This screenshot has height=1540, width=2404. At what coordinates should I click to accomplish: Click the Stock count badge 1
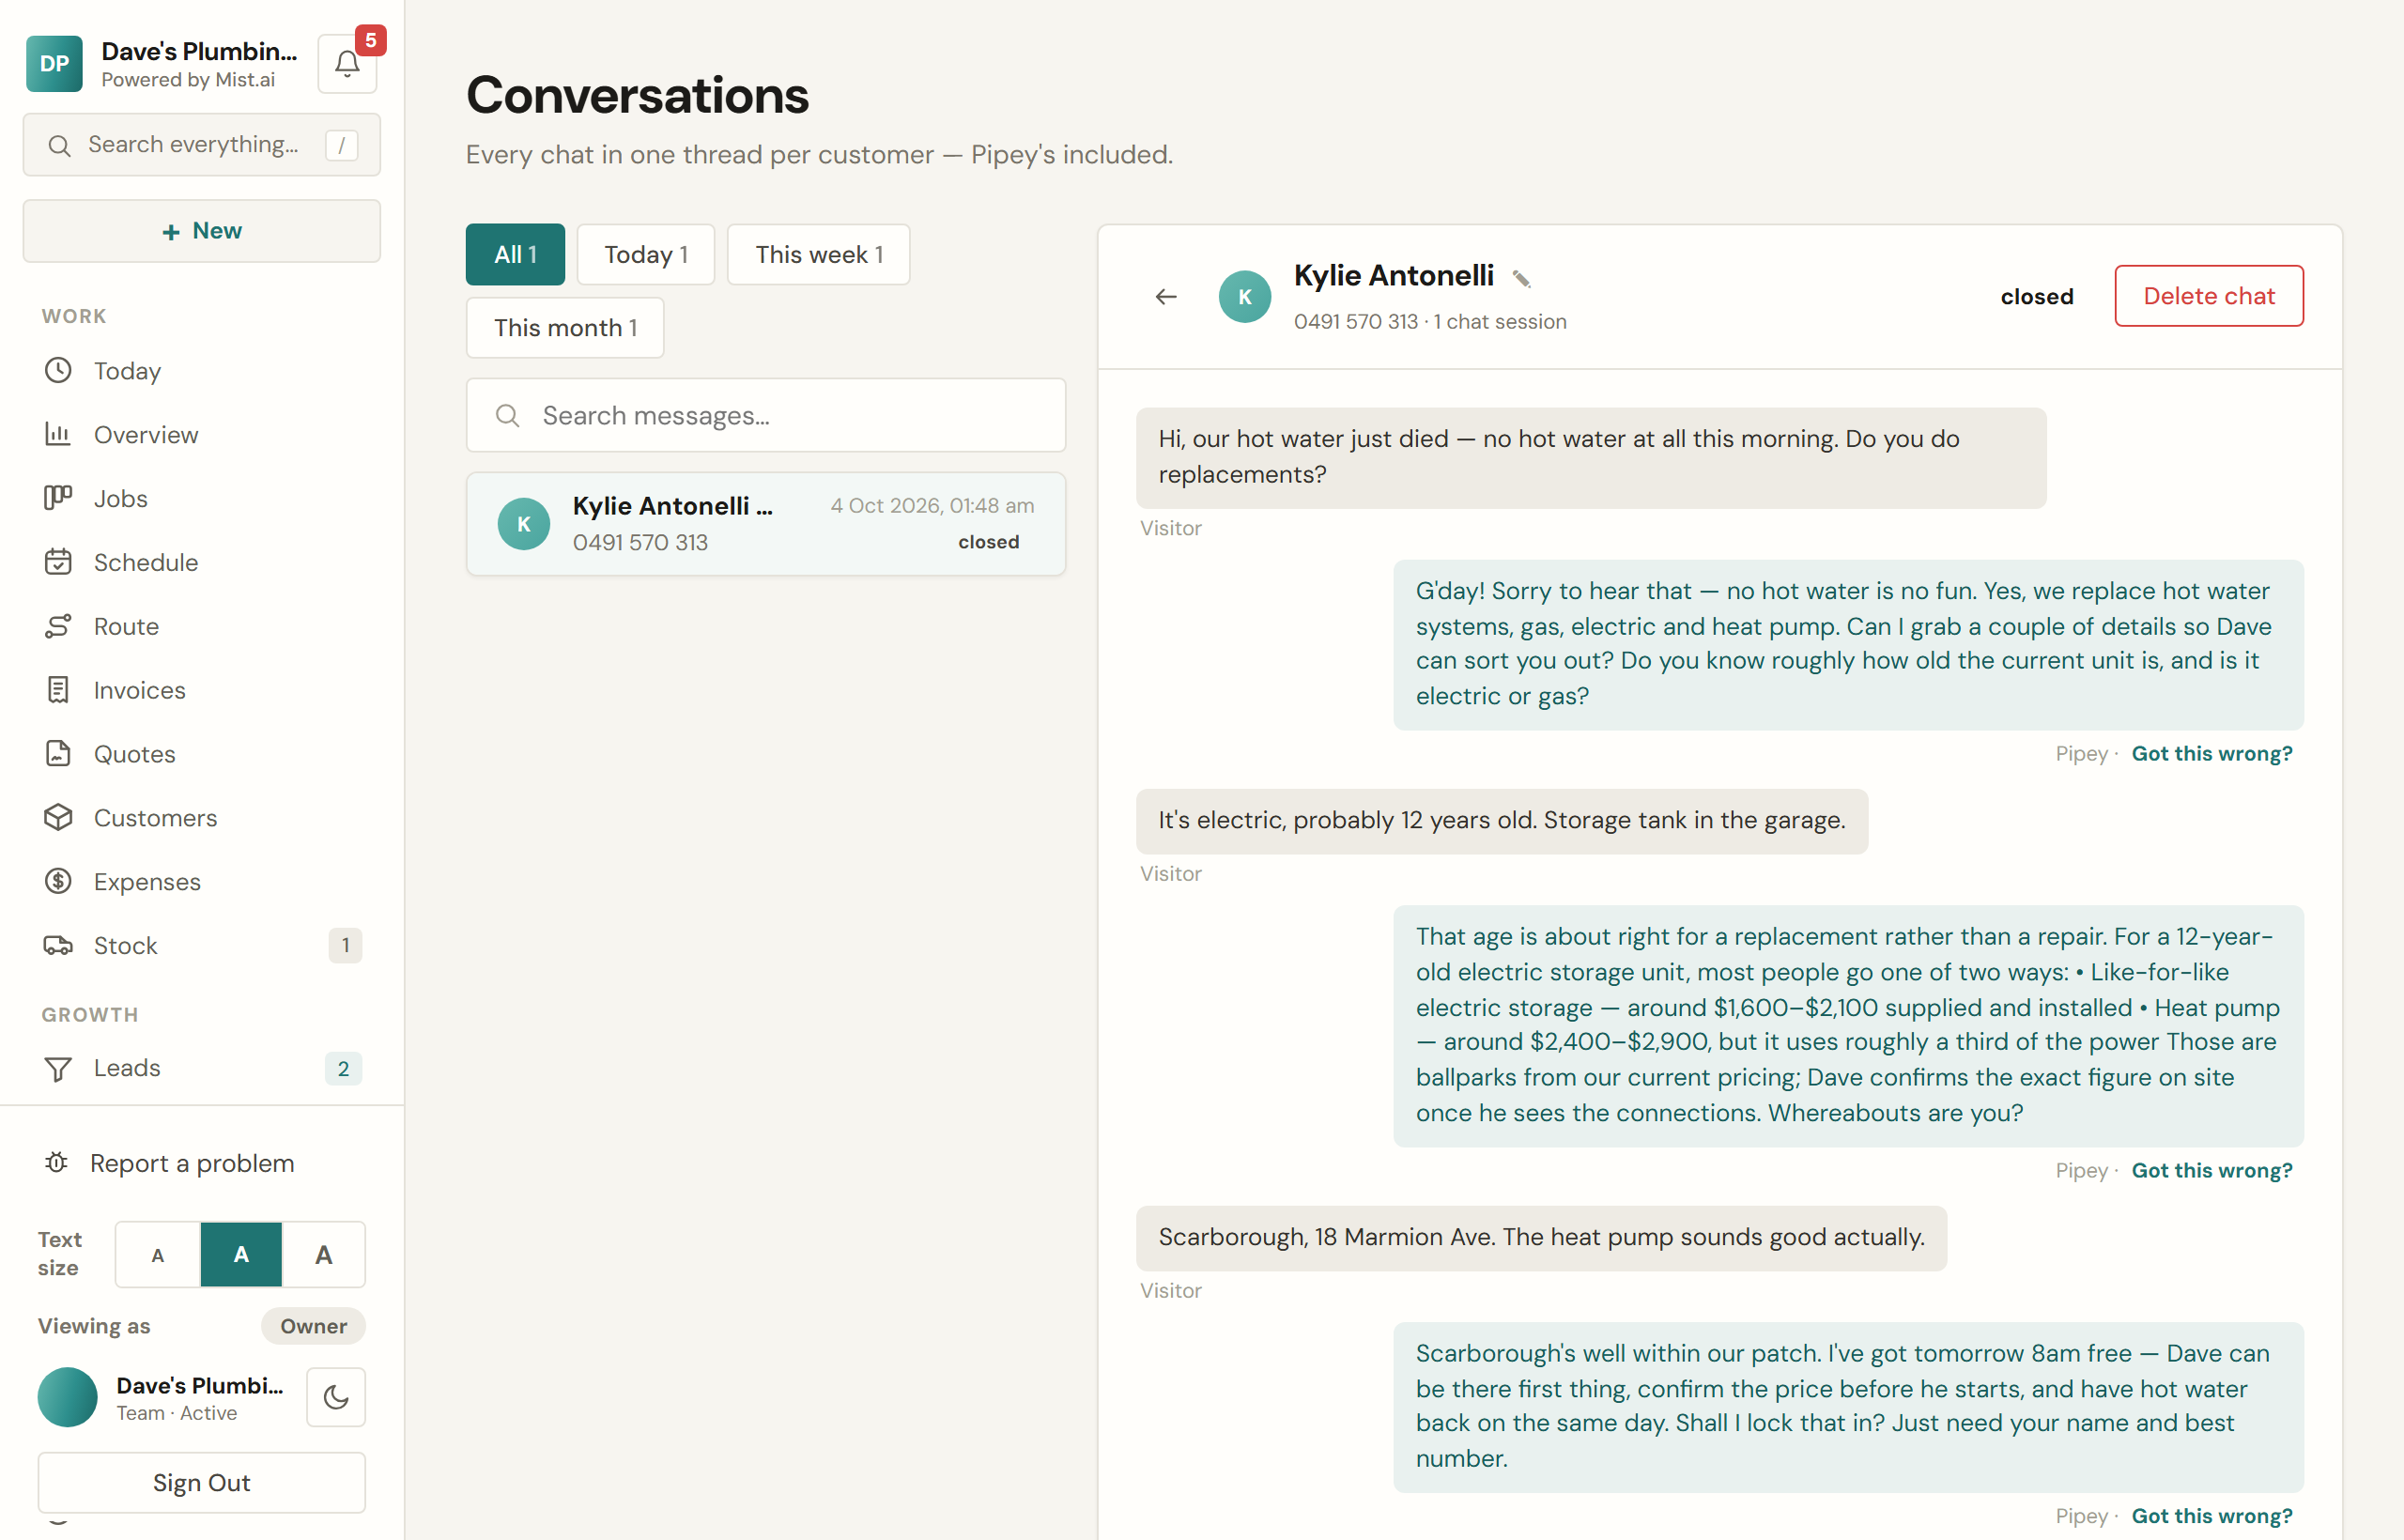click(x=345, y=945)
